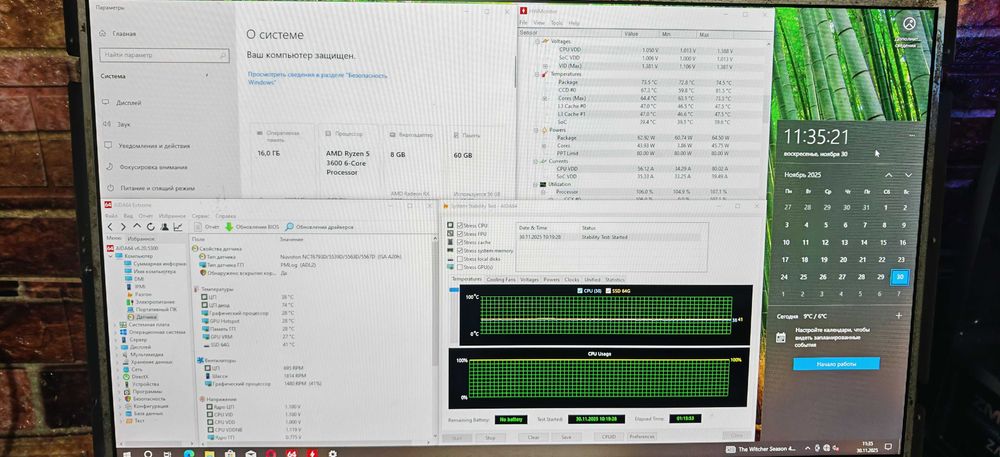The image size is (1000, 457).
Task: Click CPUID button in Stability Test
Action: [608, 437]
